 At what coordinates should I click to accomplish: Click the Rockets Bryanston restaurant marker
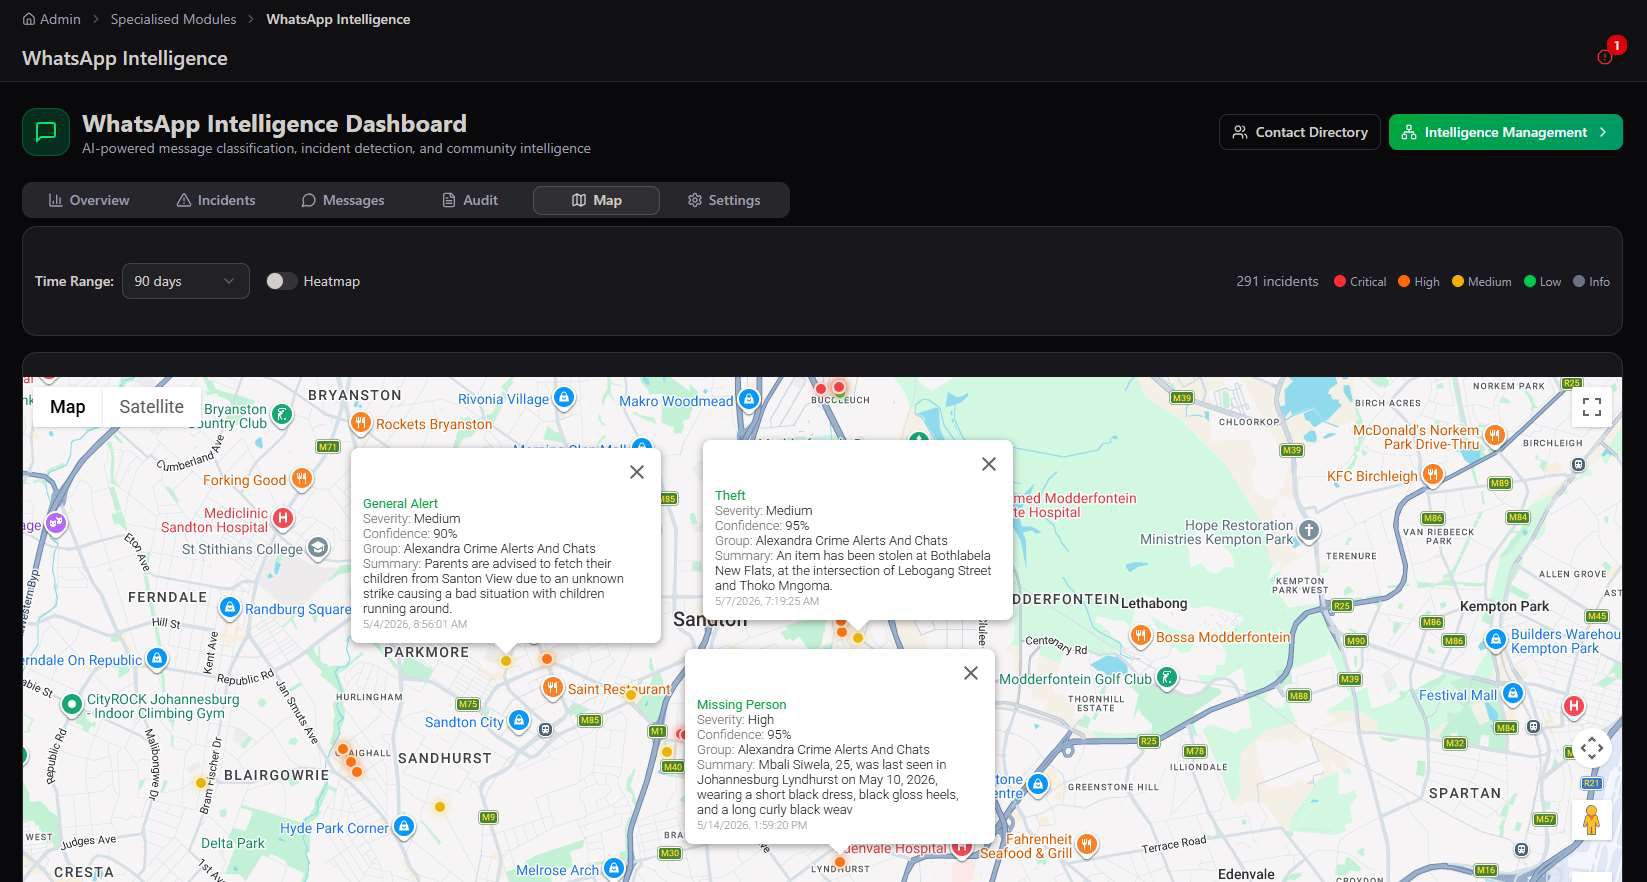coord(361,423)
